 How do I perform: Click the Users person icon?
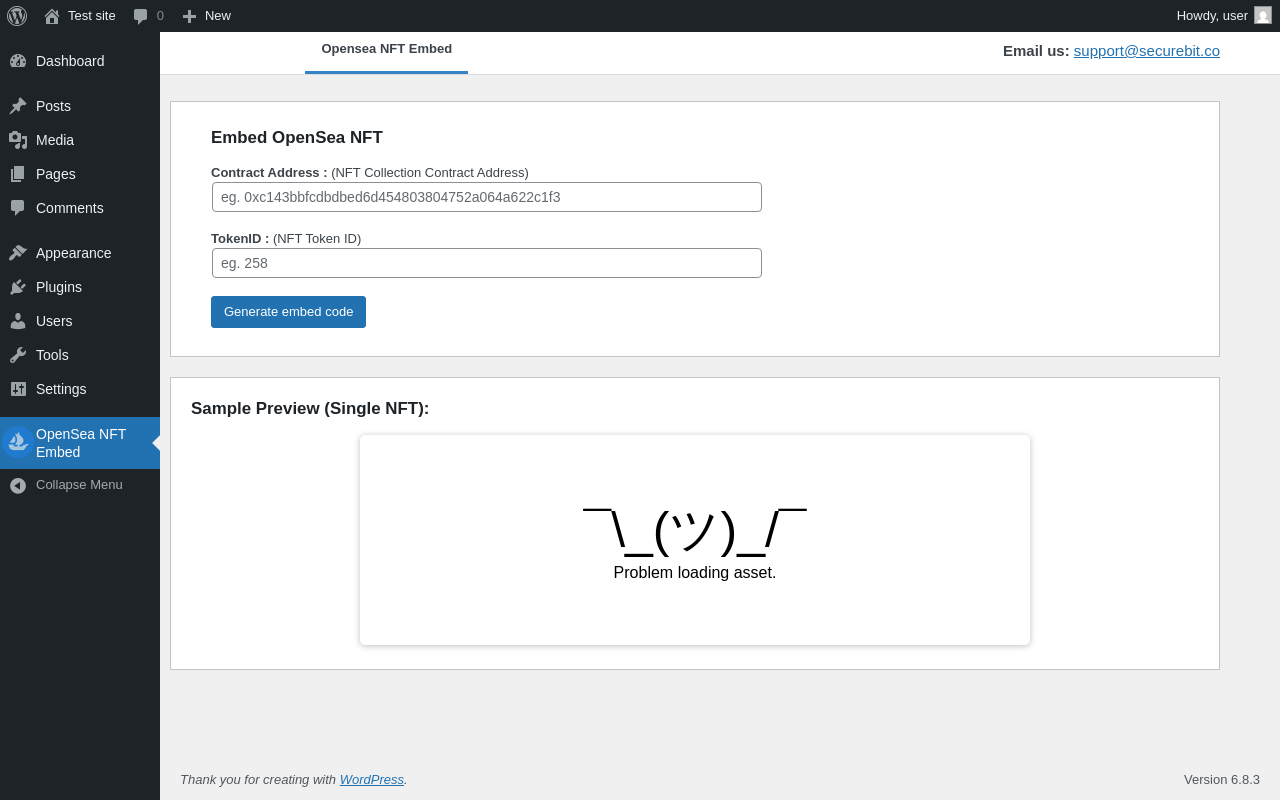(18, 321)
